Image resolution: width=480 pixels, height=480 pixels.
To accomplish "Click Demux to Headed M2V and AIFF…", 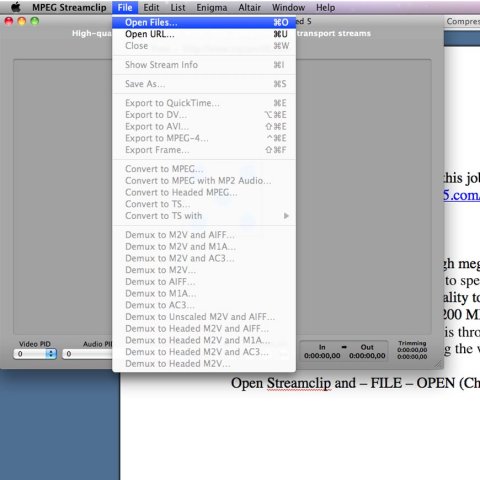I will coord(204,328).
